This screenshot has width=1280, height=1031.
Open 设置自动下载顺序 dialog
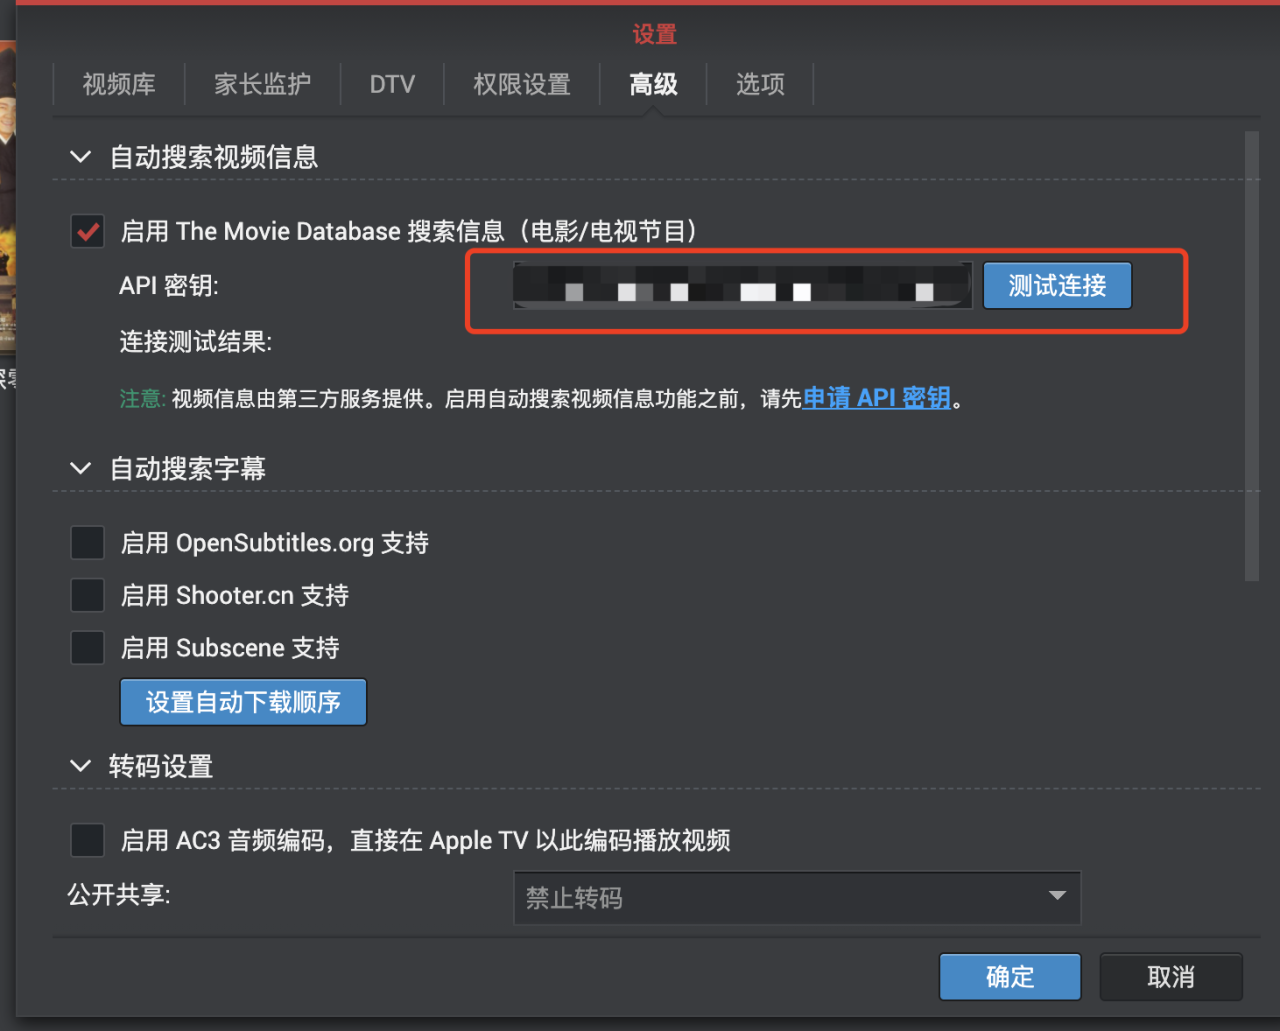[243, 702]
